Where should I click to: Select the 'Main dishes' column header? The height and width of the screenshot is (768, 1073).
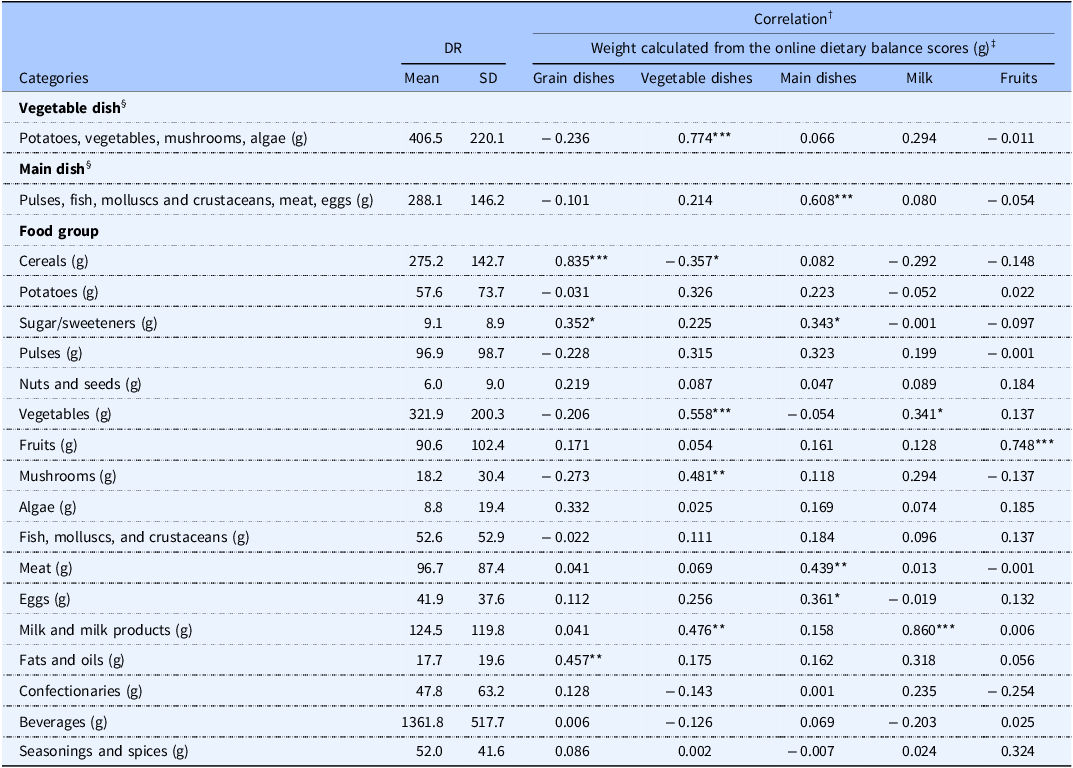818,78
